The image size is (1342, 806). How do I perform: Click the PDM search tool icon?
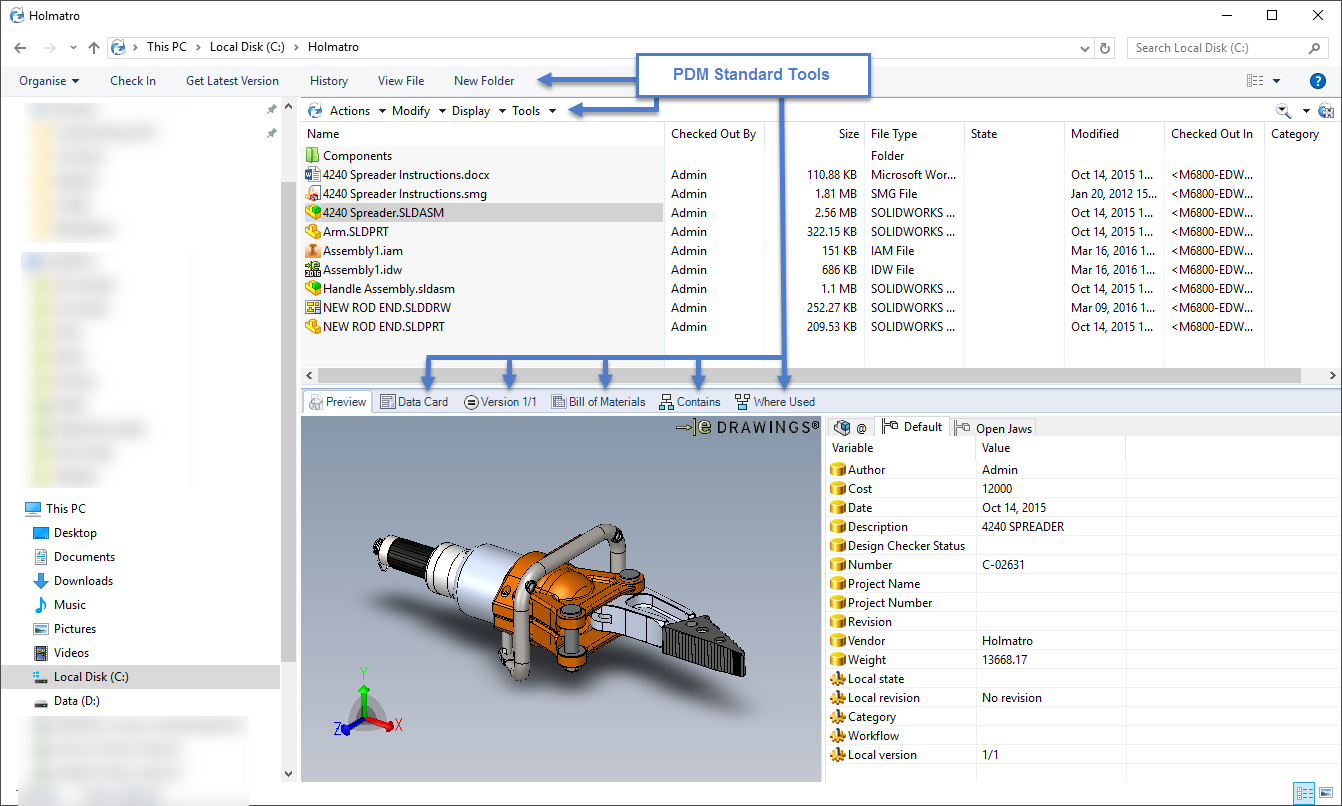coord(1283,111)
